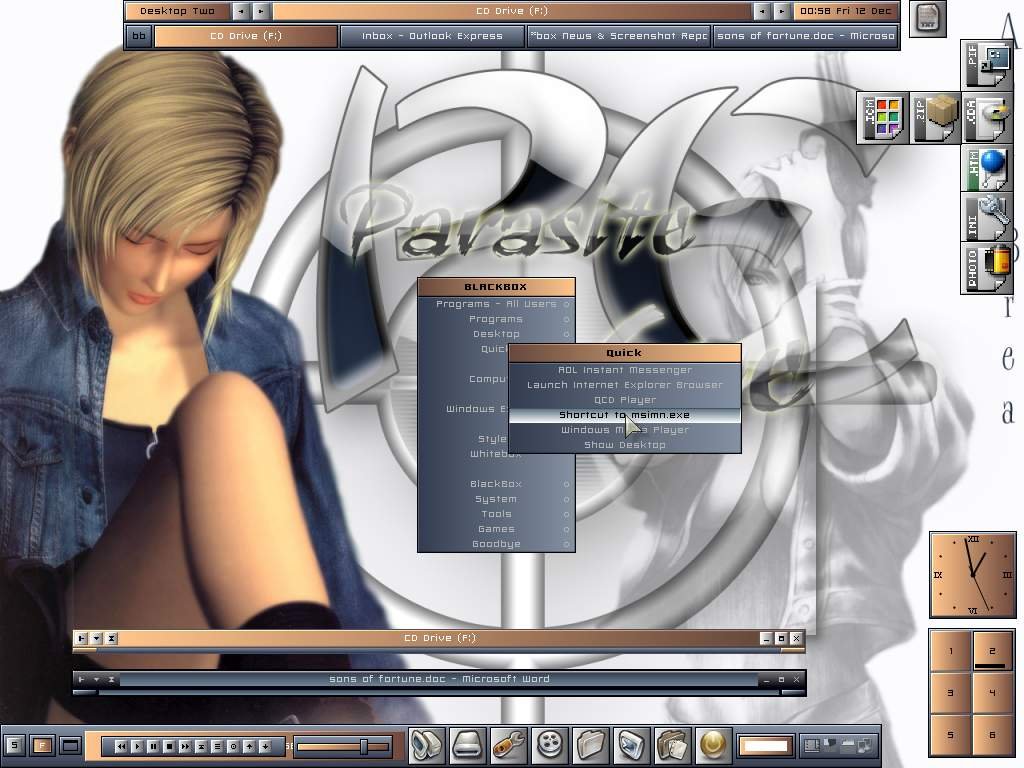Choose Show Desktop in Quick menu

coord(624,445)
